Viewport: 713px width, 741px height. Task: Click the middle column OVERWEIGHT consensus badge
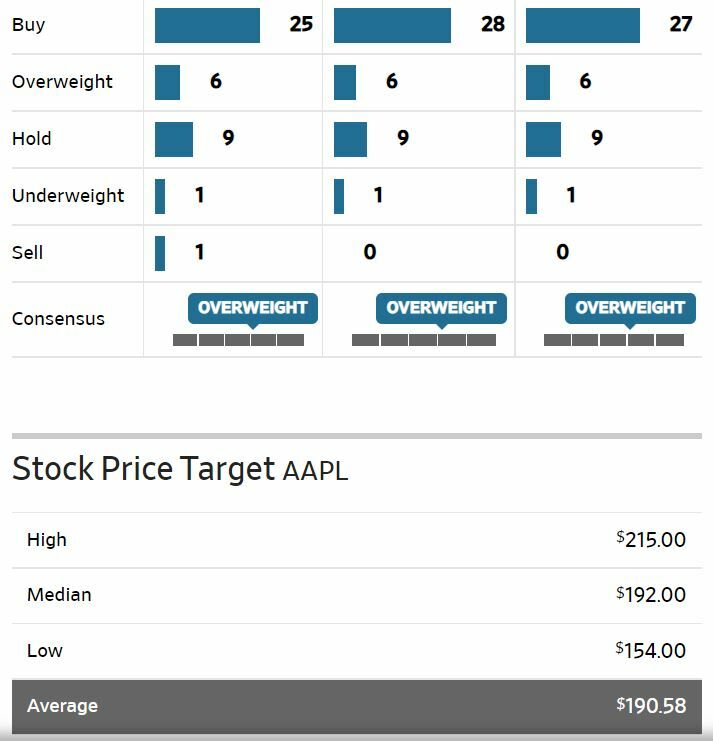[x=441, y=308]
